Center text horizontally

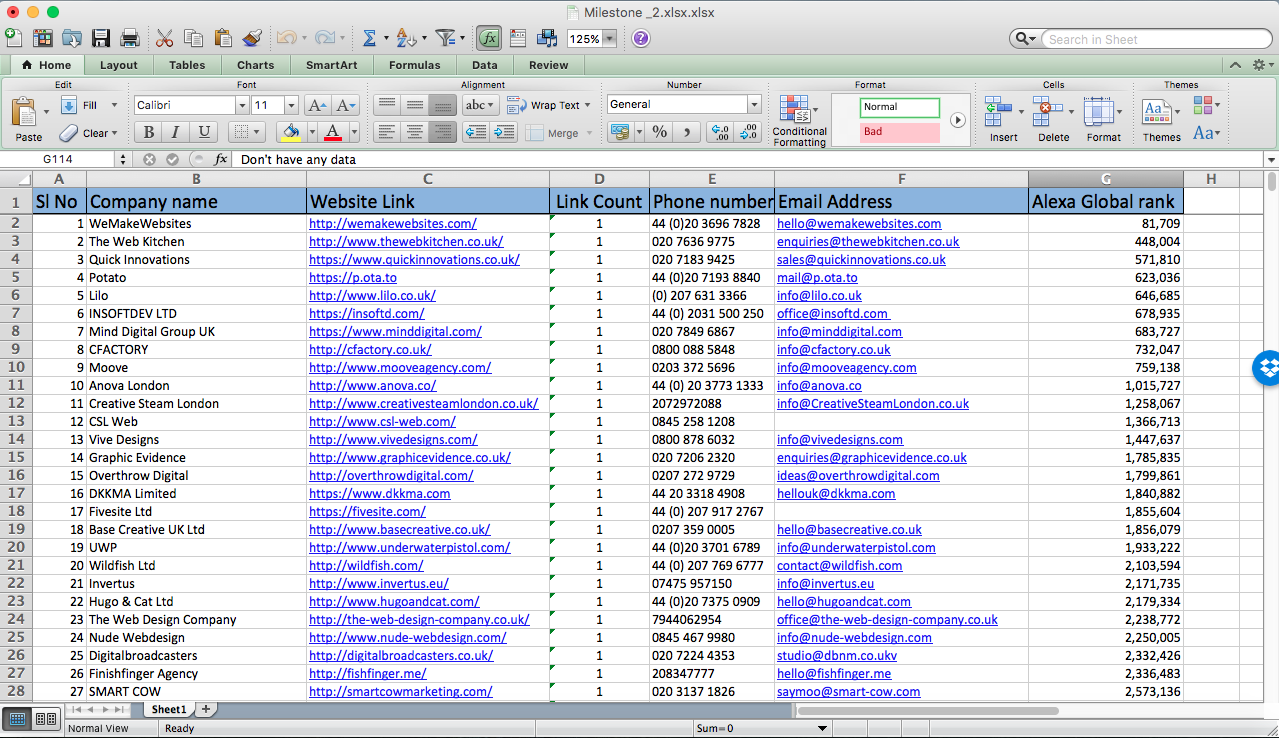415,132
